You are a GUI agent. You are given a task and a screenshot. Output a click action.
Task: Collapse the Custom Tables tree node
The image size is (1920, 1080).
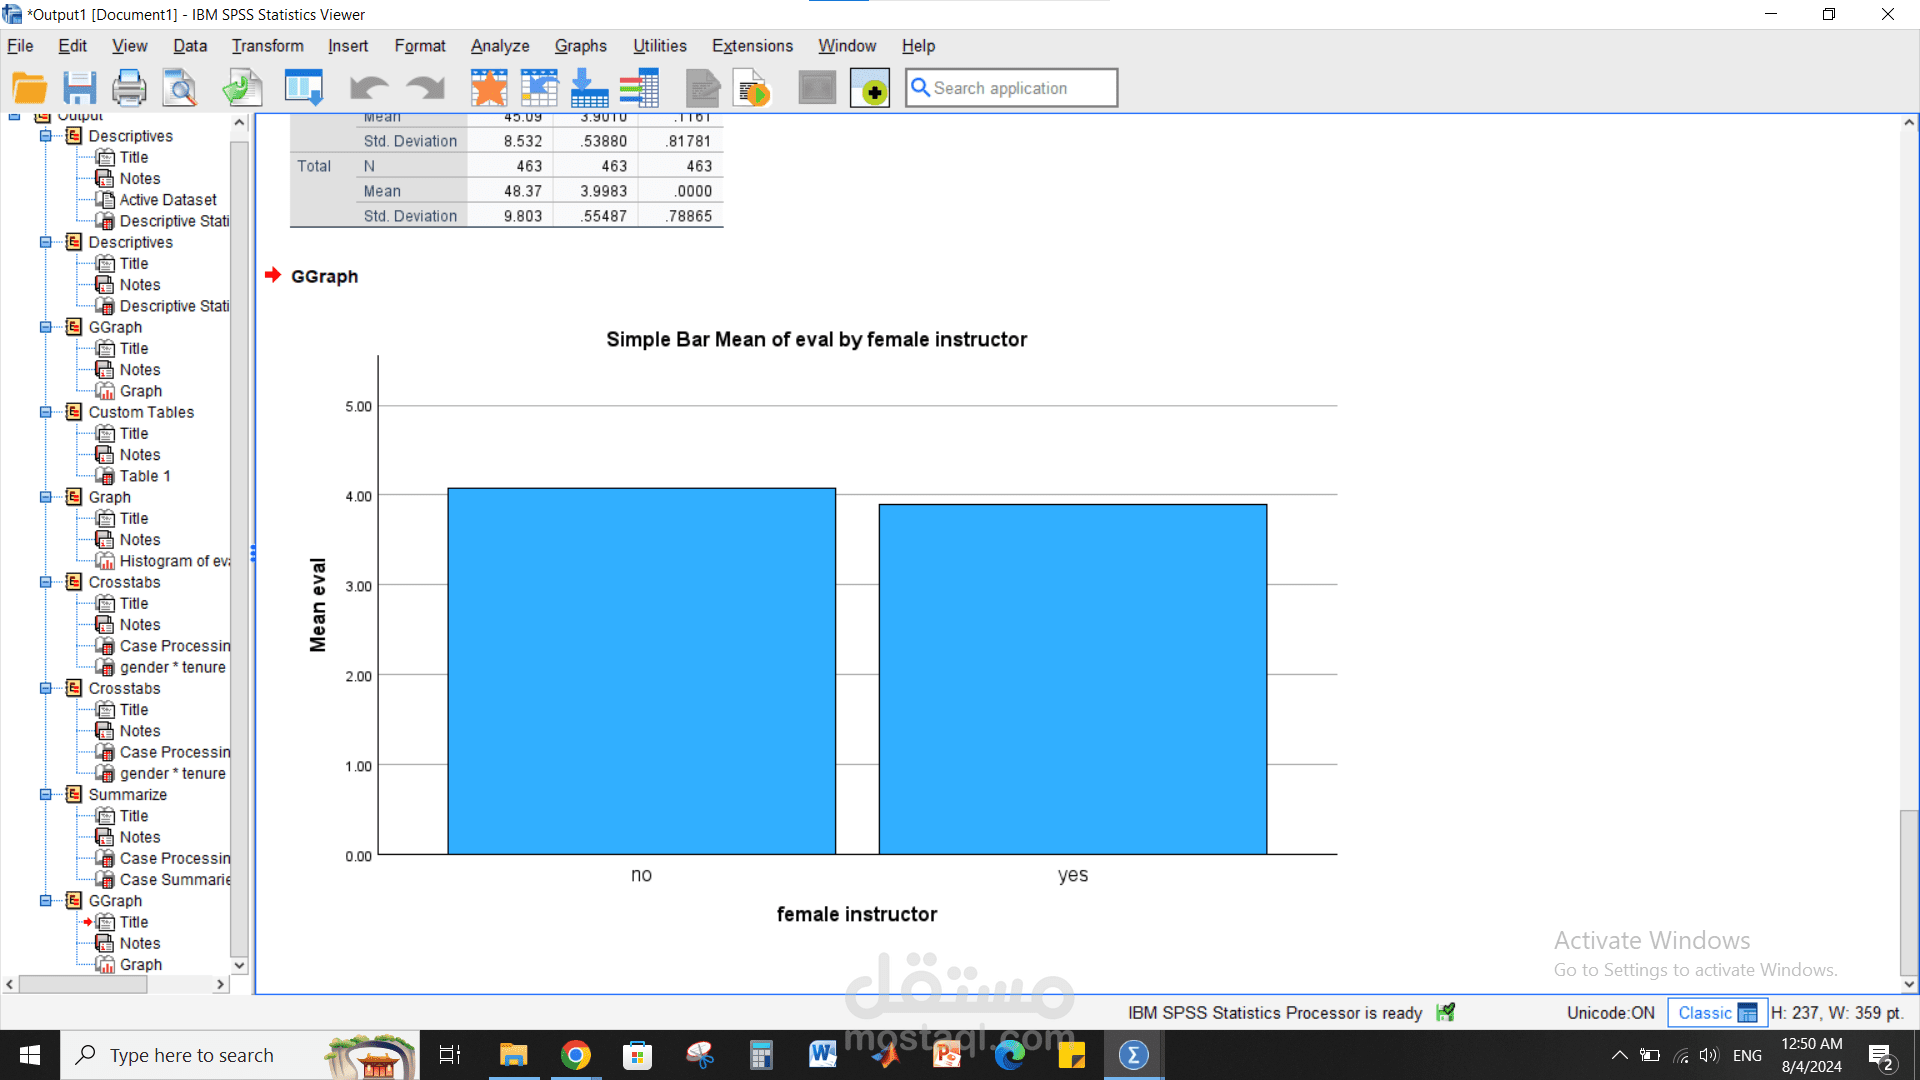pyautogui.click(x=46, y=412)
